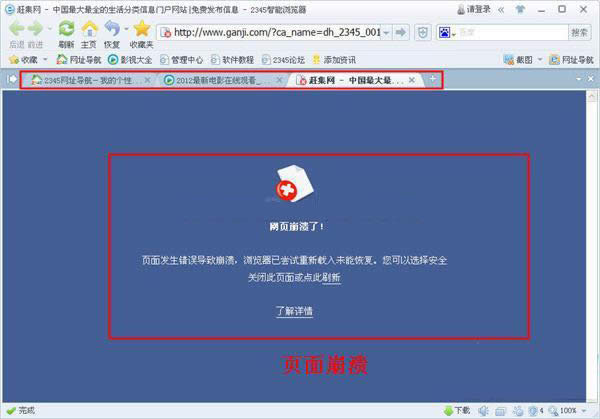This screenshot has height=419, width=600.
Task: Click the 截图 screenshot tool
Action: click(518, 60)
